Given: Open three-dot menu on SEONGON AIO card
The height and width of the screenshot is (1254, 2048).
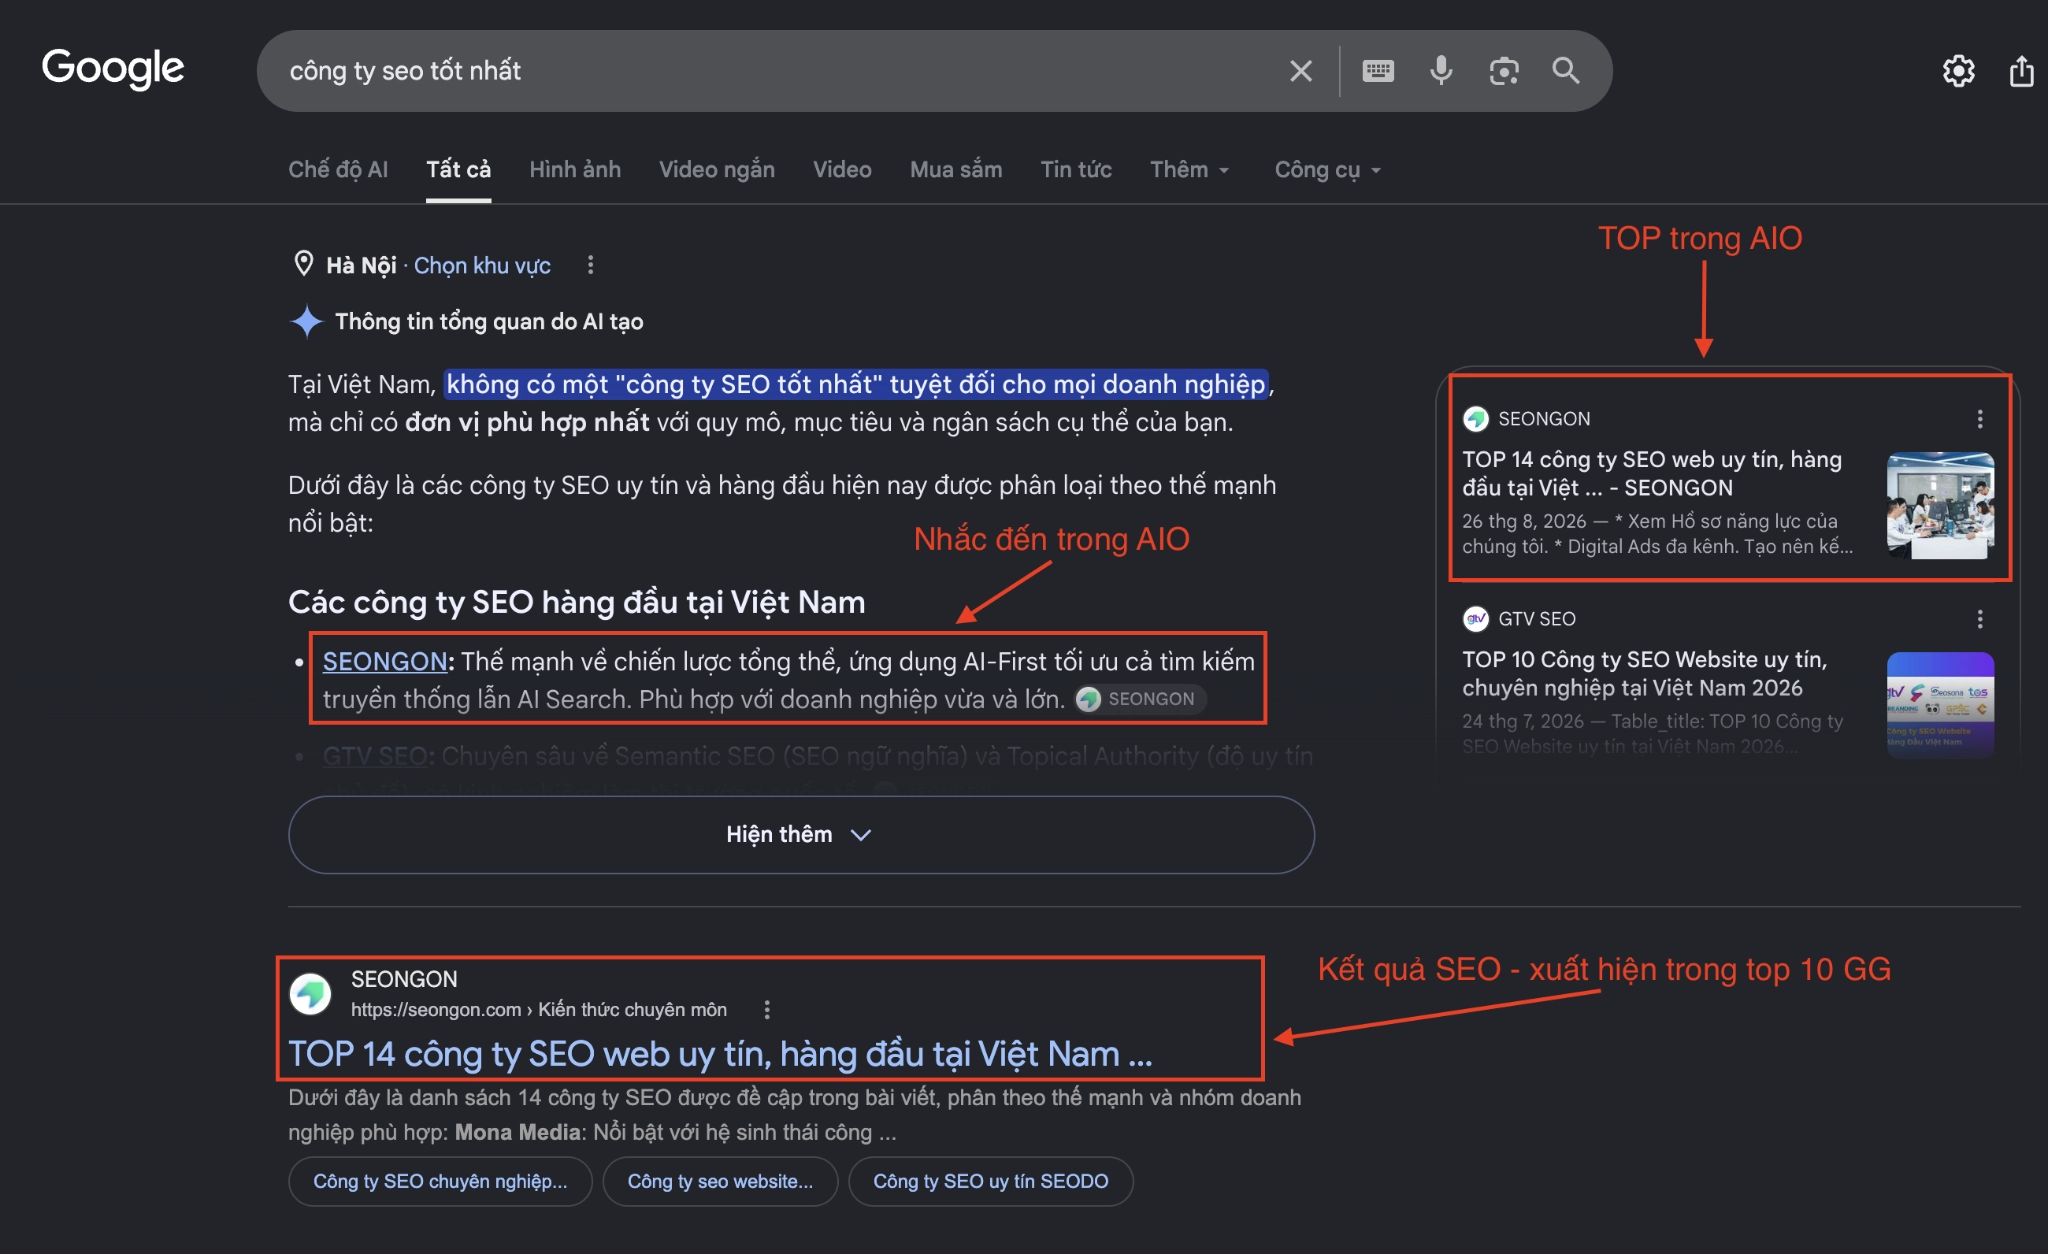Looking at the screenshot, I should coord(1980,419).
